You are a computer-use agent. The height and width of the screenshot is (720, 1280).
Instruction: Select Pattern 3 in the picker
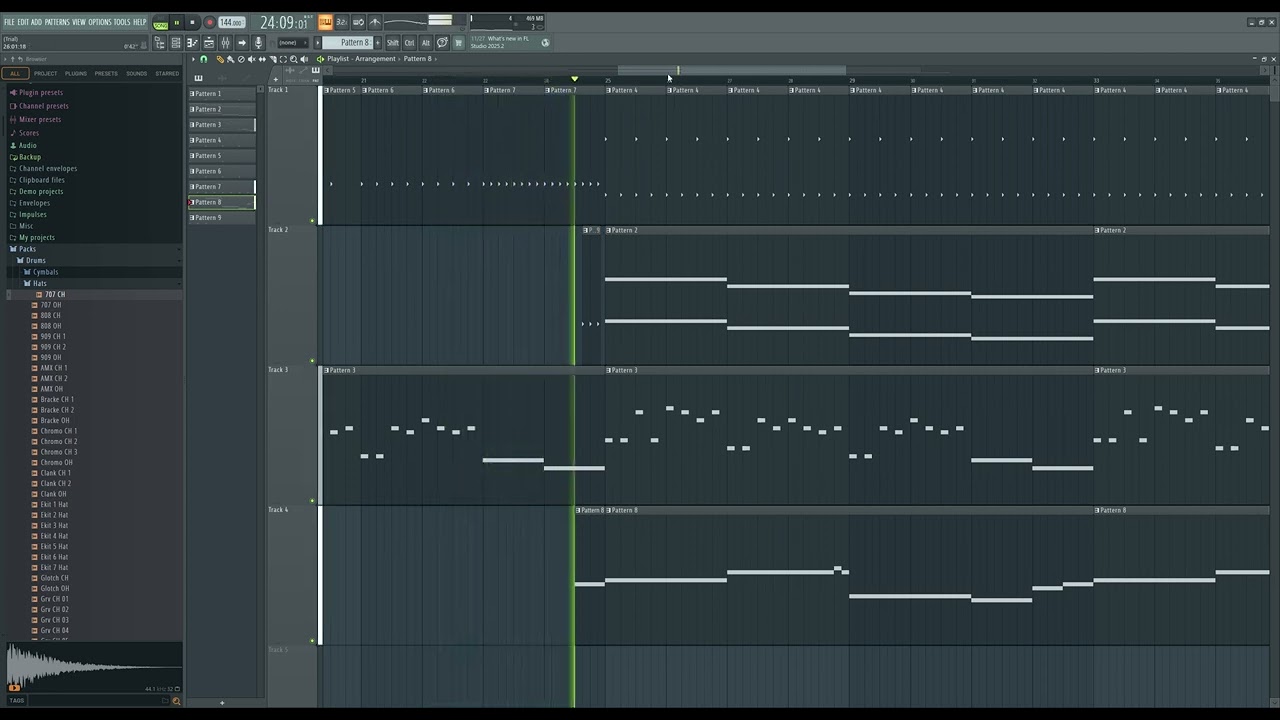click(221, 125)
